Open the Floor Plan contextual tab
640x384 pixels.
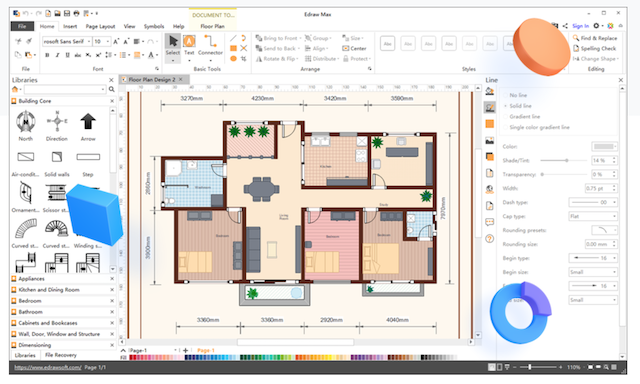click(x=213, y=26)
